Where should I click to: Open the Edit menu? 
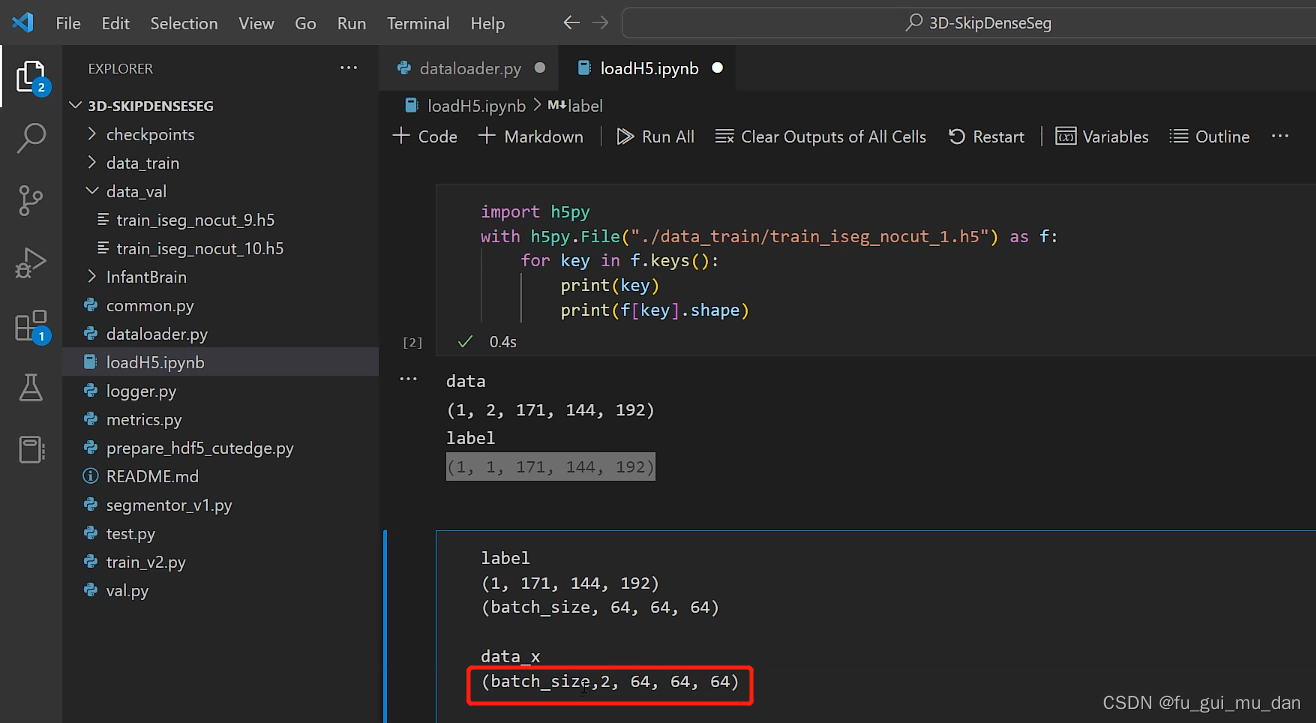tap(116, 23)
